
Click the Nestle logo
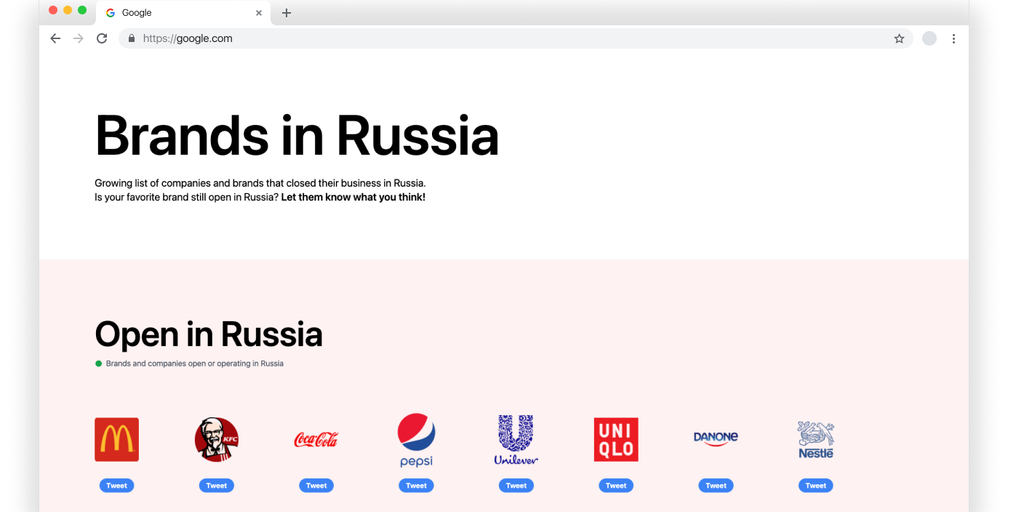[x=816, y=440]
